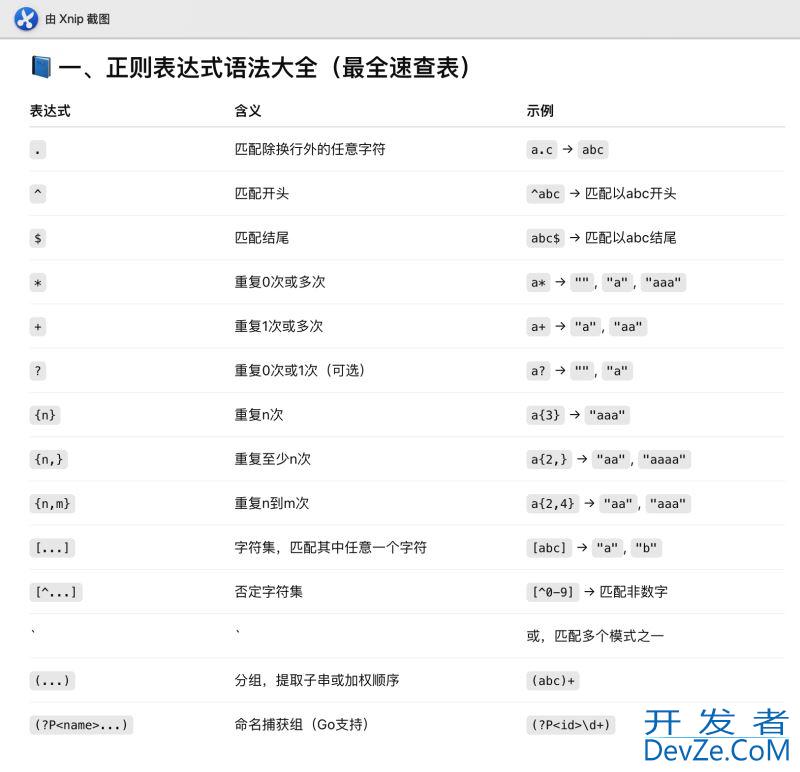800x772 pixels.
Task: Click the '重复n到m次' meaning cell
Action: tap(272, 503)
